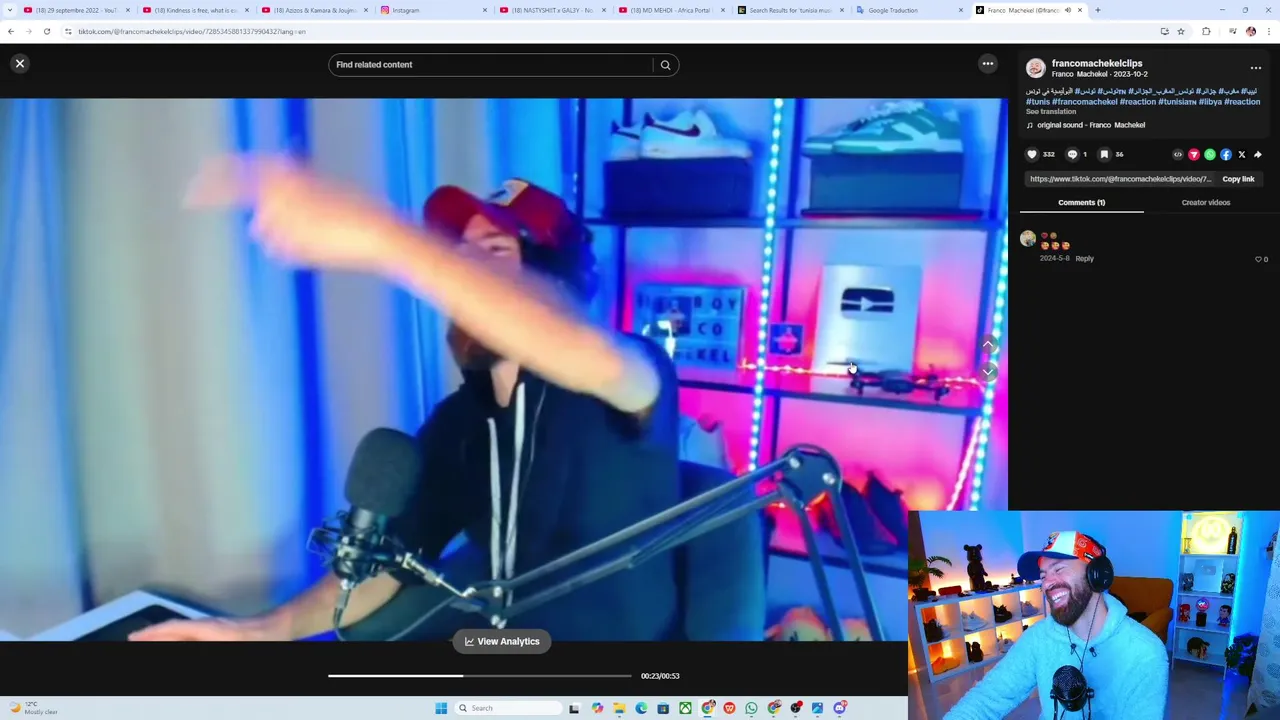This screenshot has width=1280, height=720.
Task: Open Microsoft Edge from the taskbar
Action: click(x=641, y=708)
